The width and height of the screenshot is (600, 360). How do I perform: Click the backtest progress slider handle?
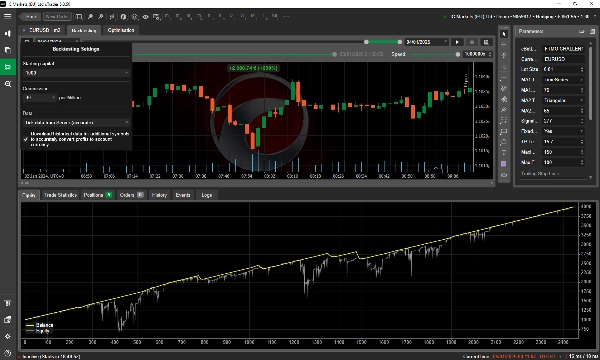tap(334, 54)
